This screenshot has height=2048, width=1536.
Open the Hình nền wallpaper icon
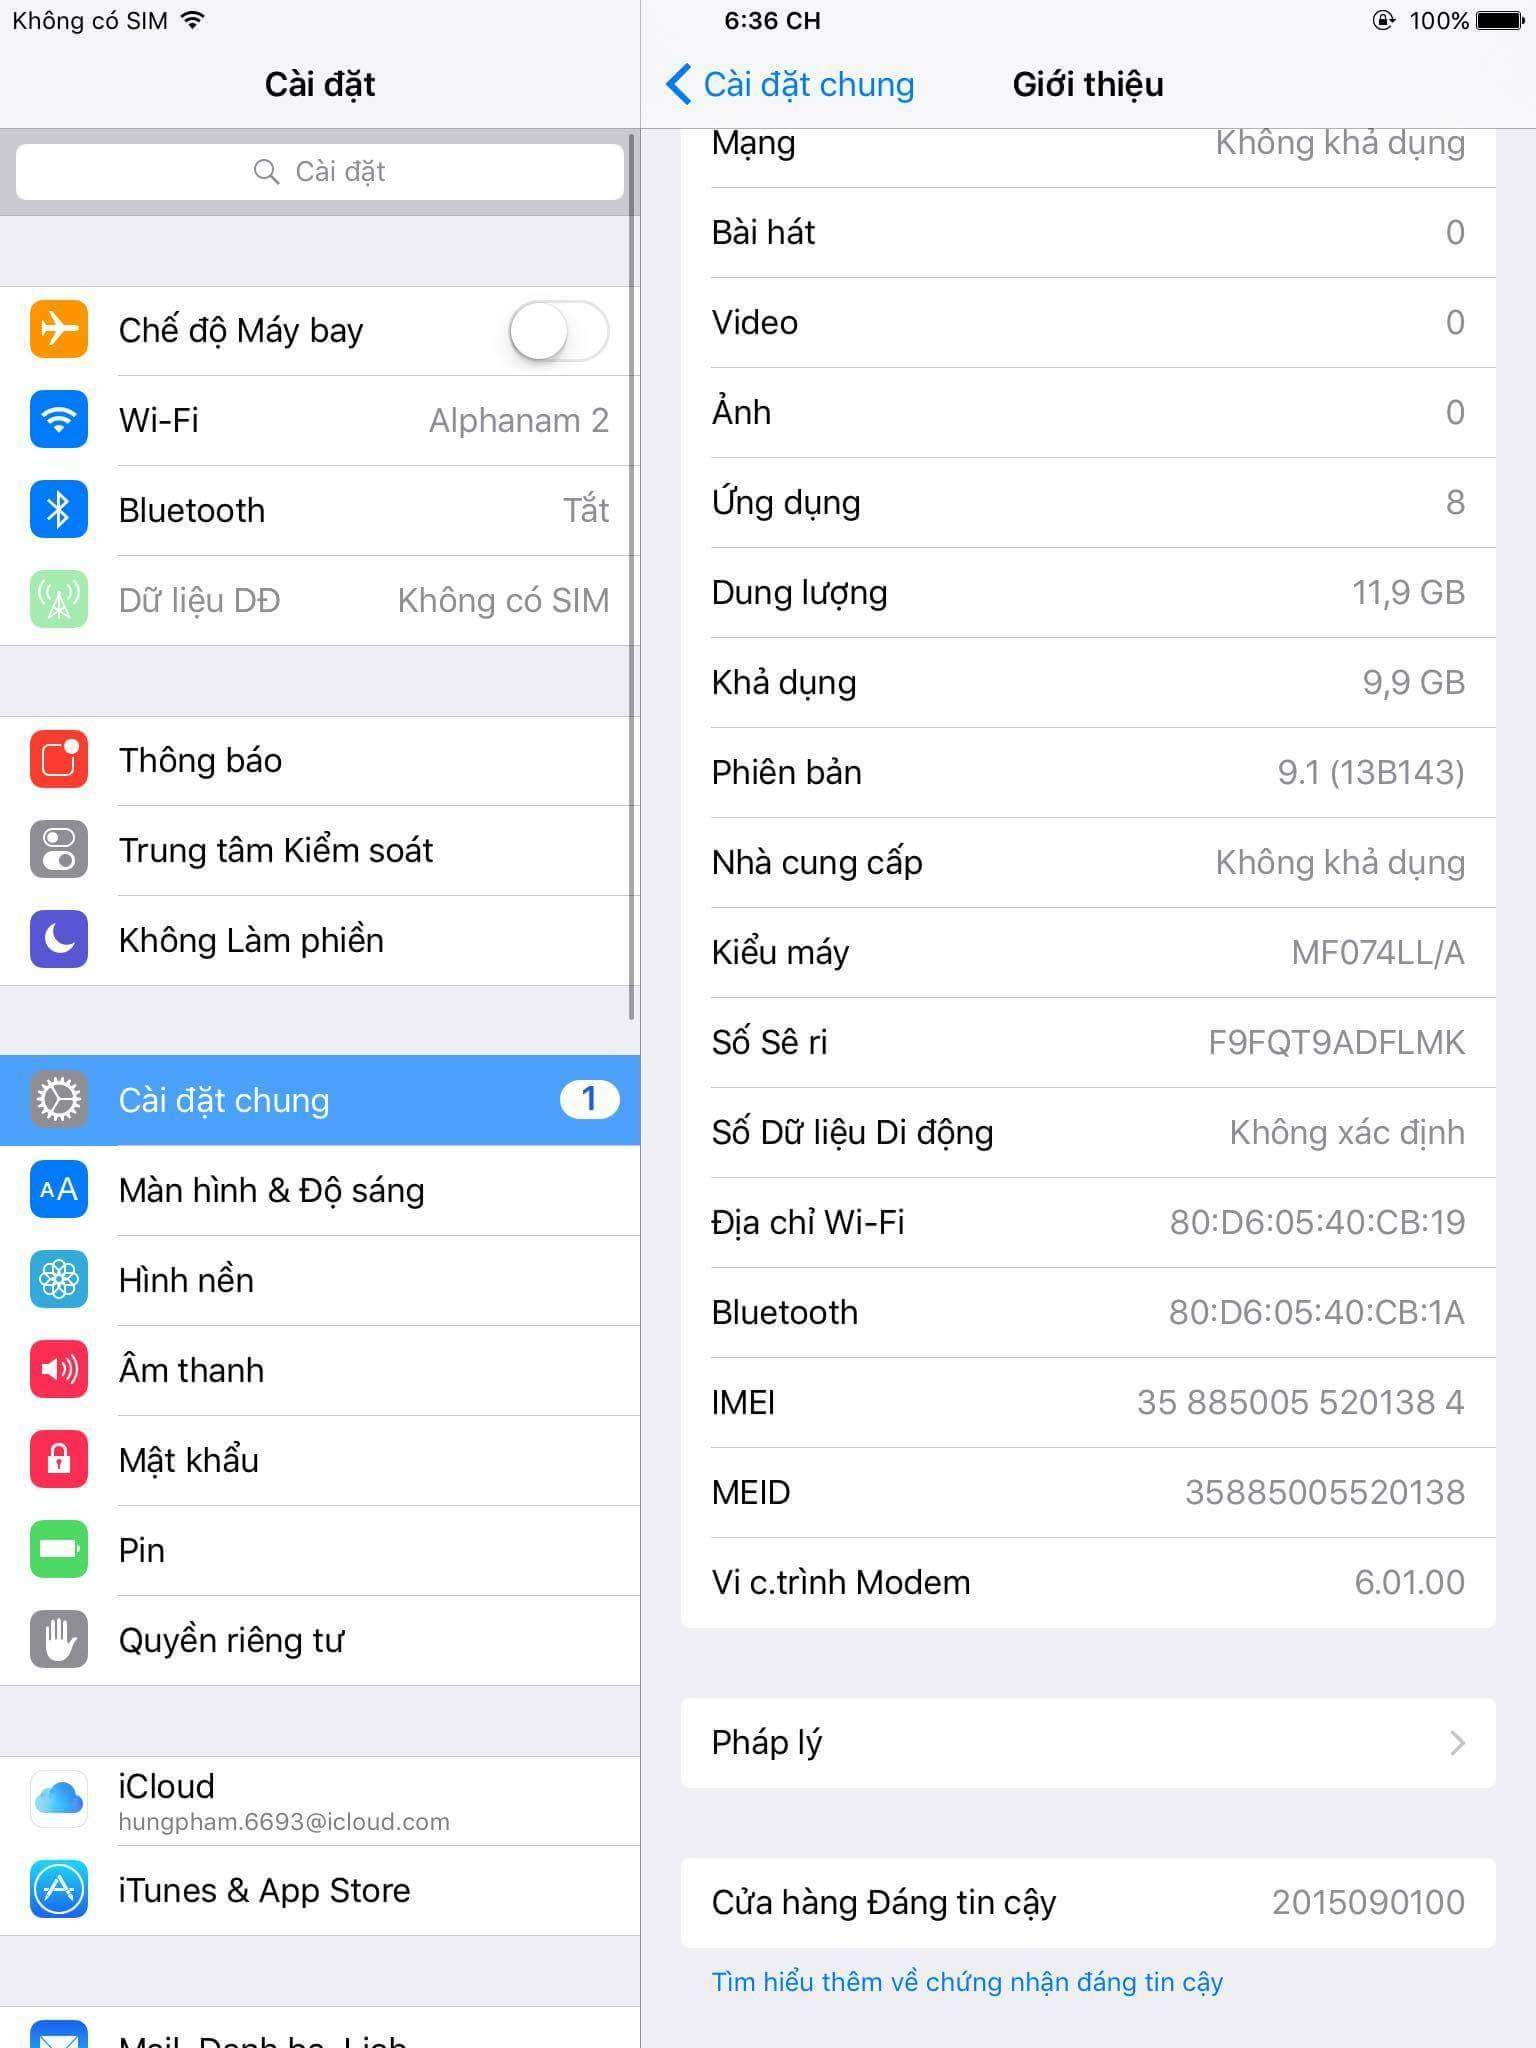59,1280
